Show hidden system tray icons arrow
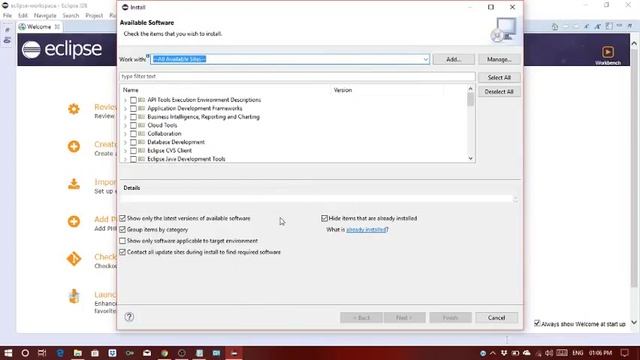Screen dimensions: 640x360 click(x=493, y=353)
